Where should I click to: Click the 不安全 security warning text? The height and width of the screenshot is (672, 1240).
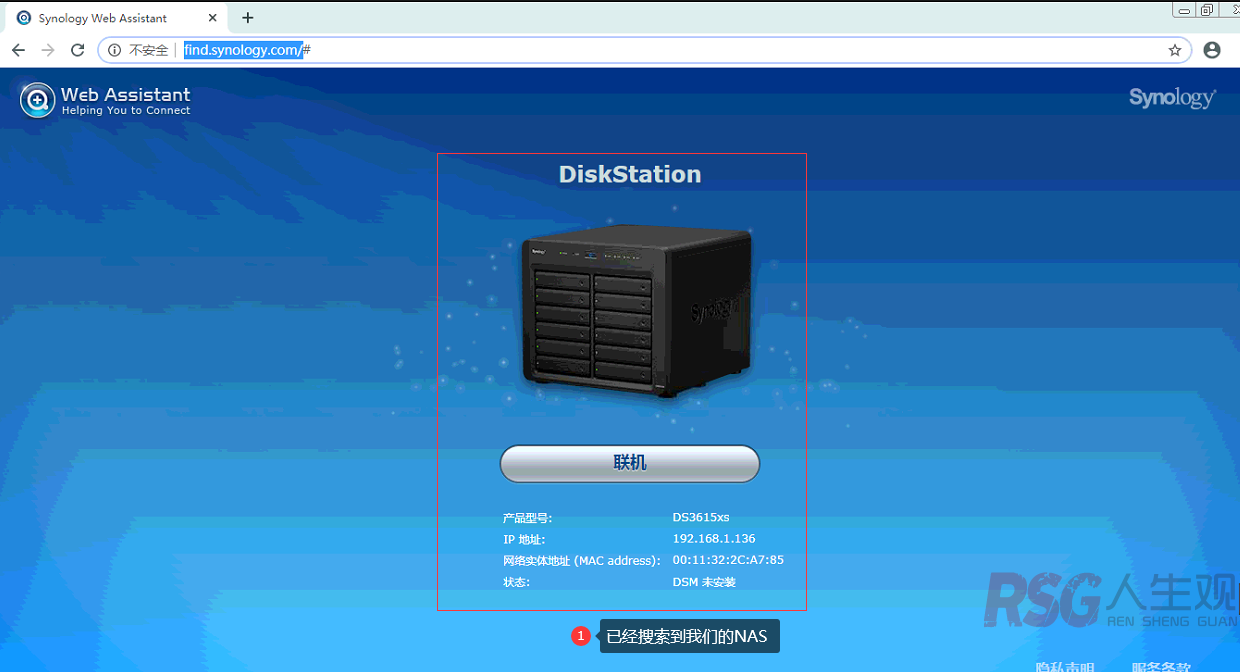pyautogui.click(x=148, y=50)
